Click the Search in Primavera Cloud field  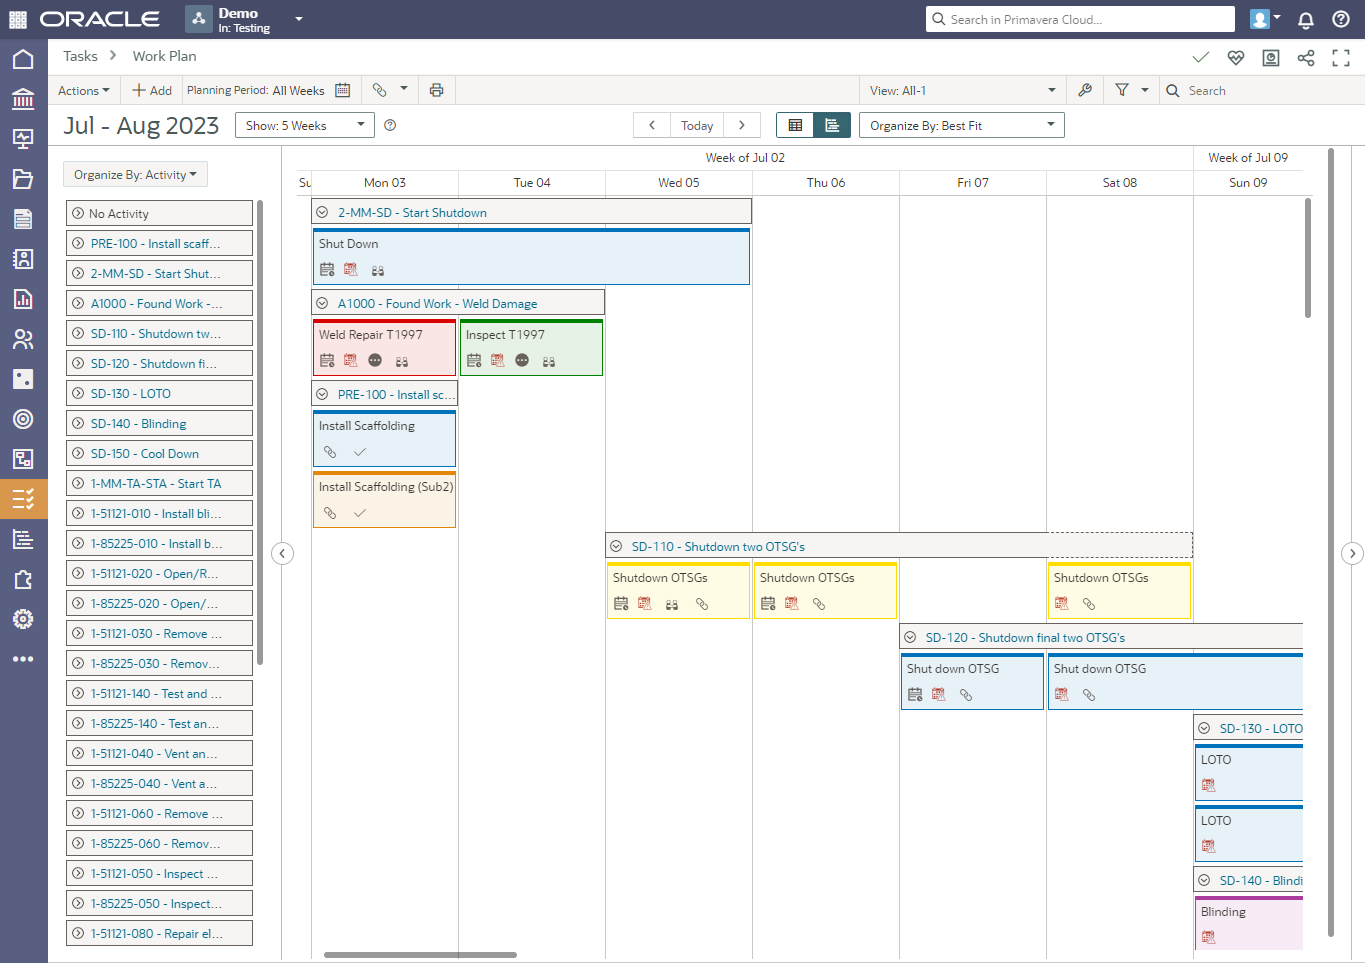(x=1080, y=19)
